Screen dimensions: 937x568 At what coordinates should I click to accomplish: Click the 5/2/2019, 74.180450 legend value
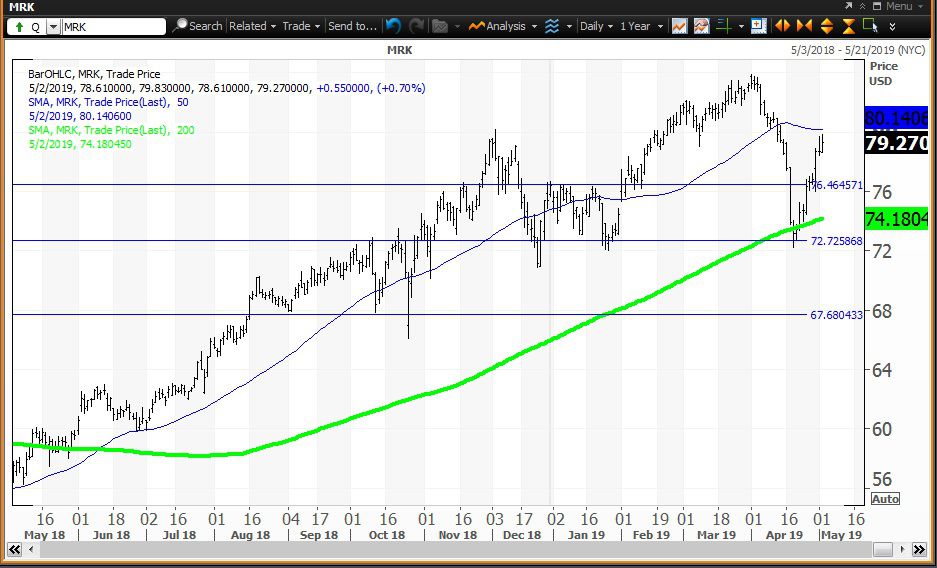pos(79,144)
